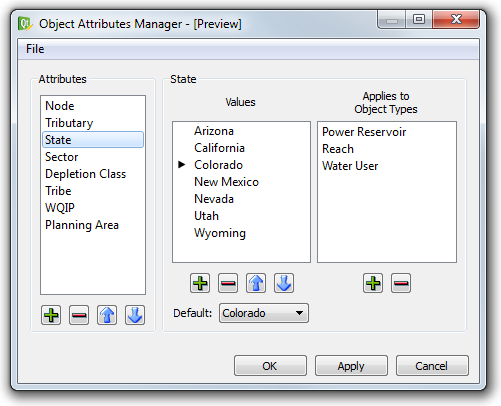This screenshot has height=406, width=501.
Task: Move selected value down in Values list
Action: 284,283
